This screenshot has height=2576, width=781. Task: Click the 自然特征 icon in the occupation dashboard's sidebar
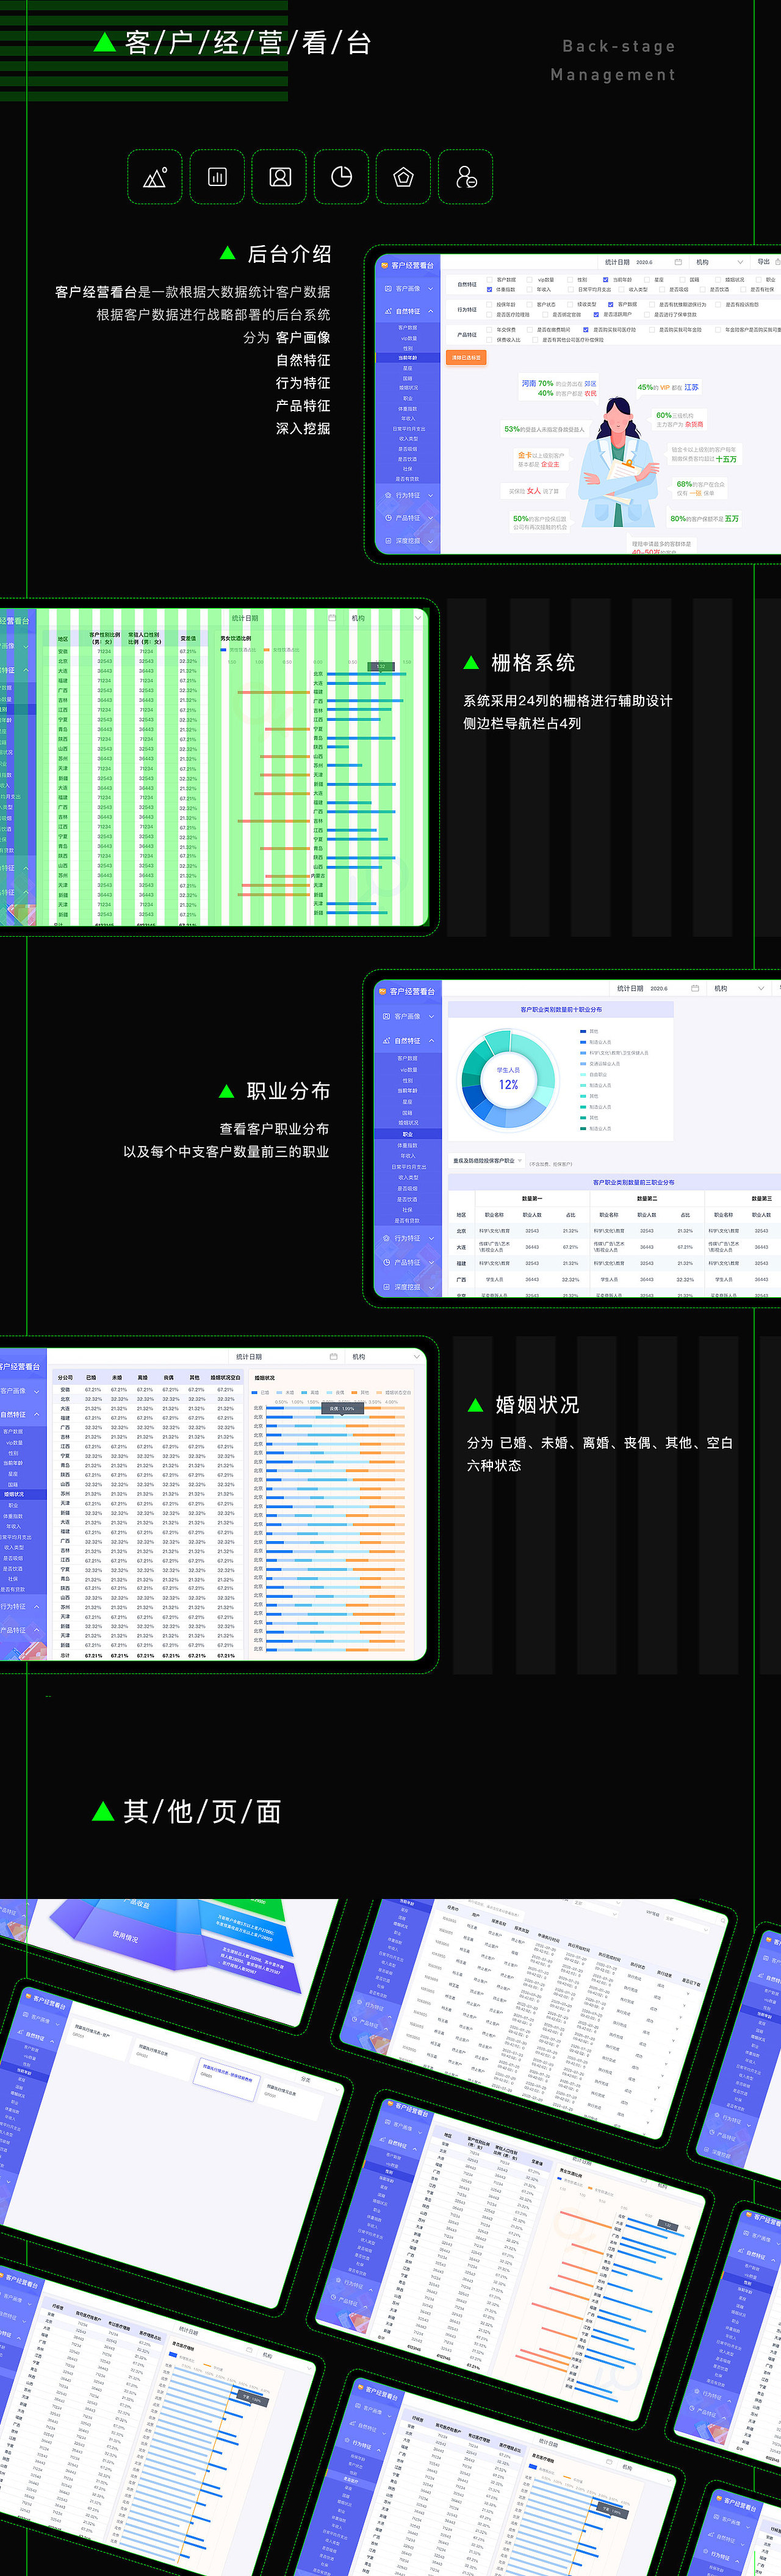pyautogui.click(x=387, y=1040)
